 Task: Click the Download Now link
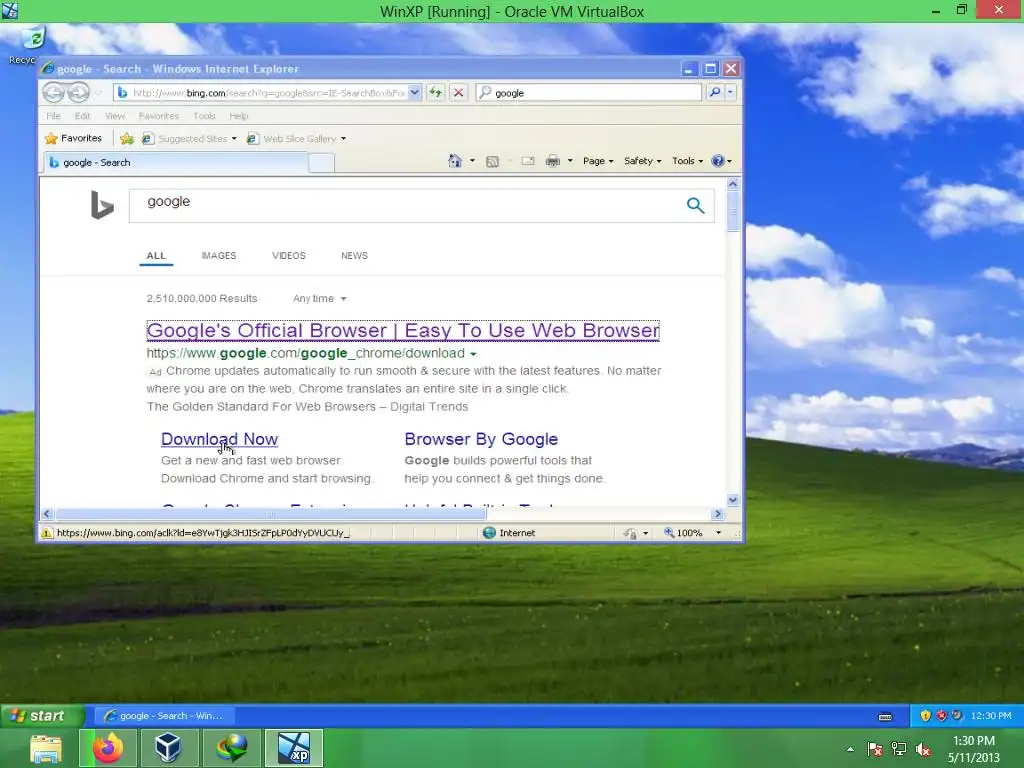tap(219, 439)
